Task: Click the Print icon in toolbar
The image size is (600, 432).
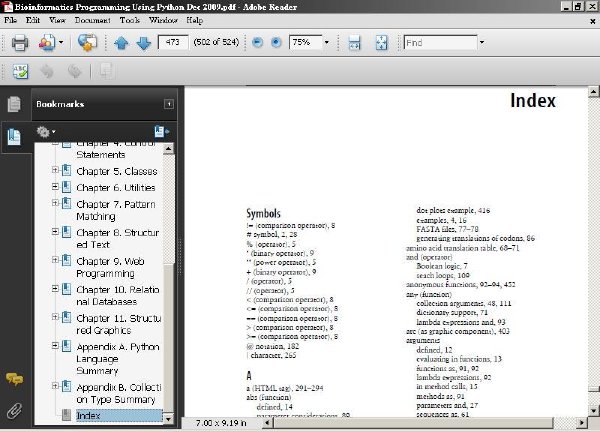Action: tap(20, 42)
